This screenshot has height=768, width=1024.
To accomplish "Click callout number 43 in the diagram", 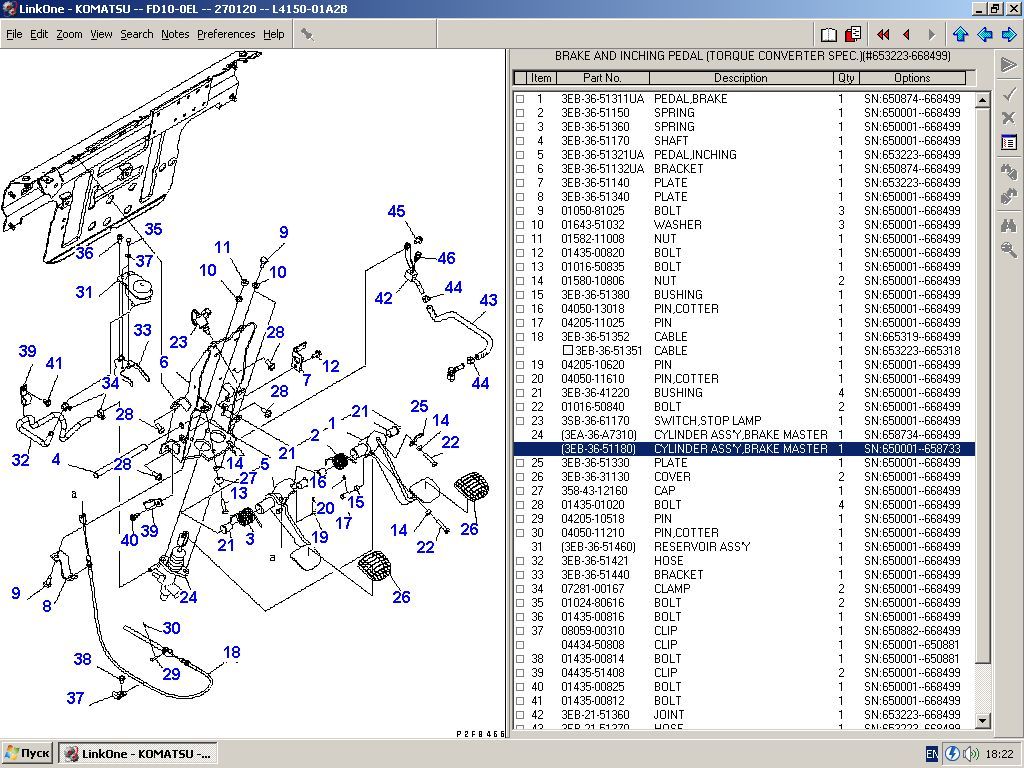I will 488,300.
